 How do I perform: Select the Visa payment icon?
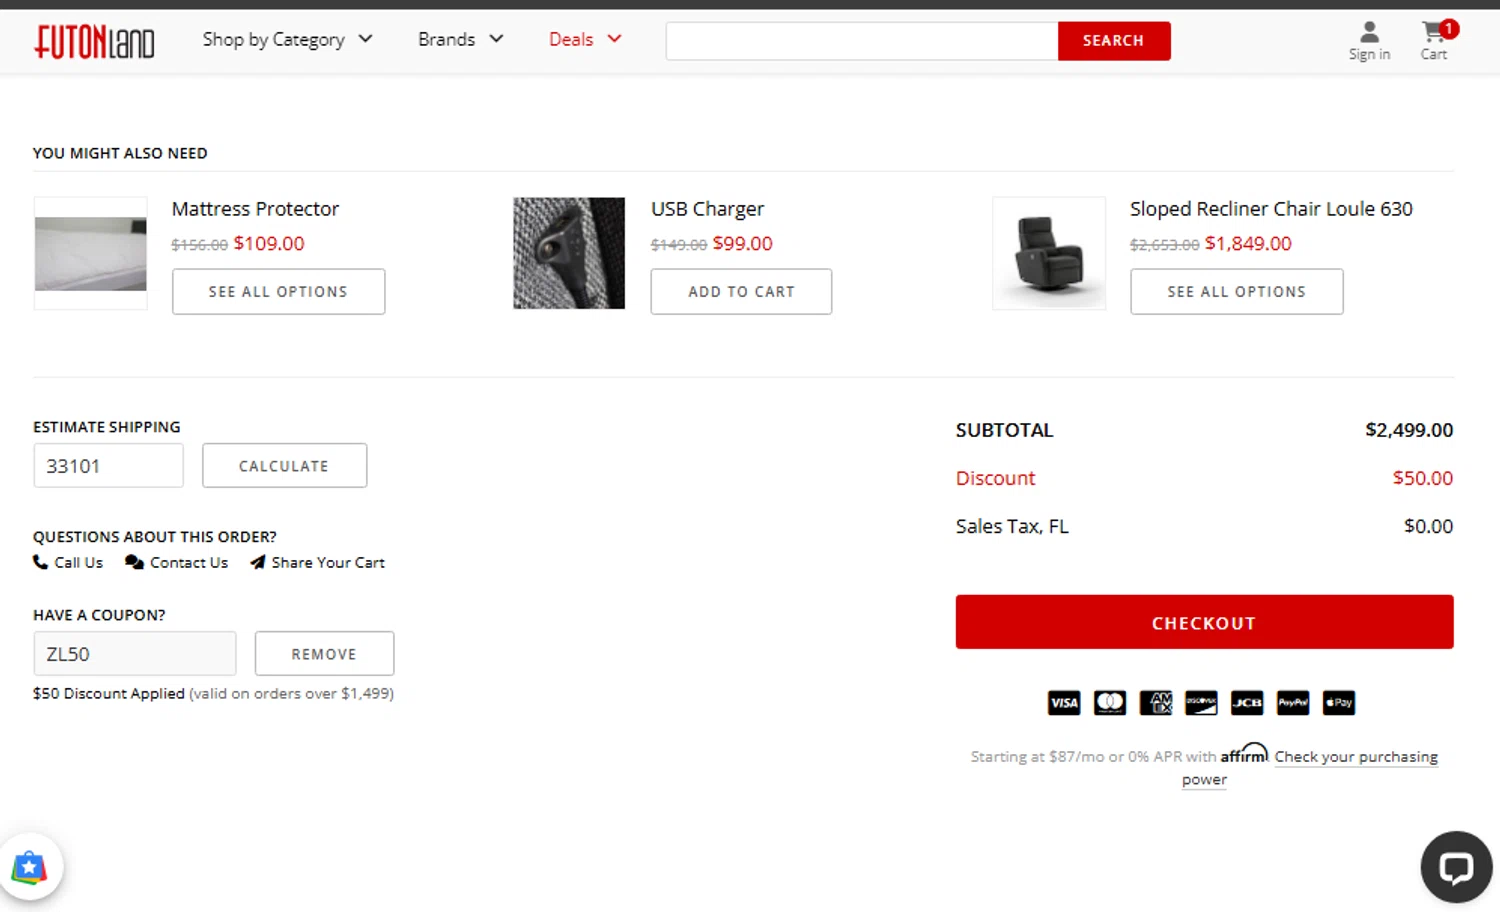[1064, 703]
